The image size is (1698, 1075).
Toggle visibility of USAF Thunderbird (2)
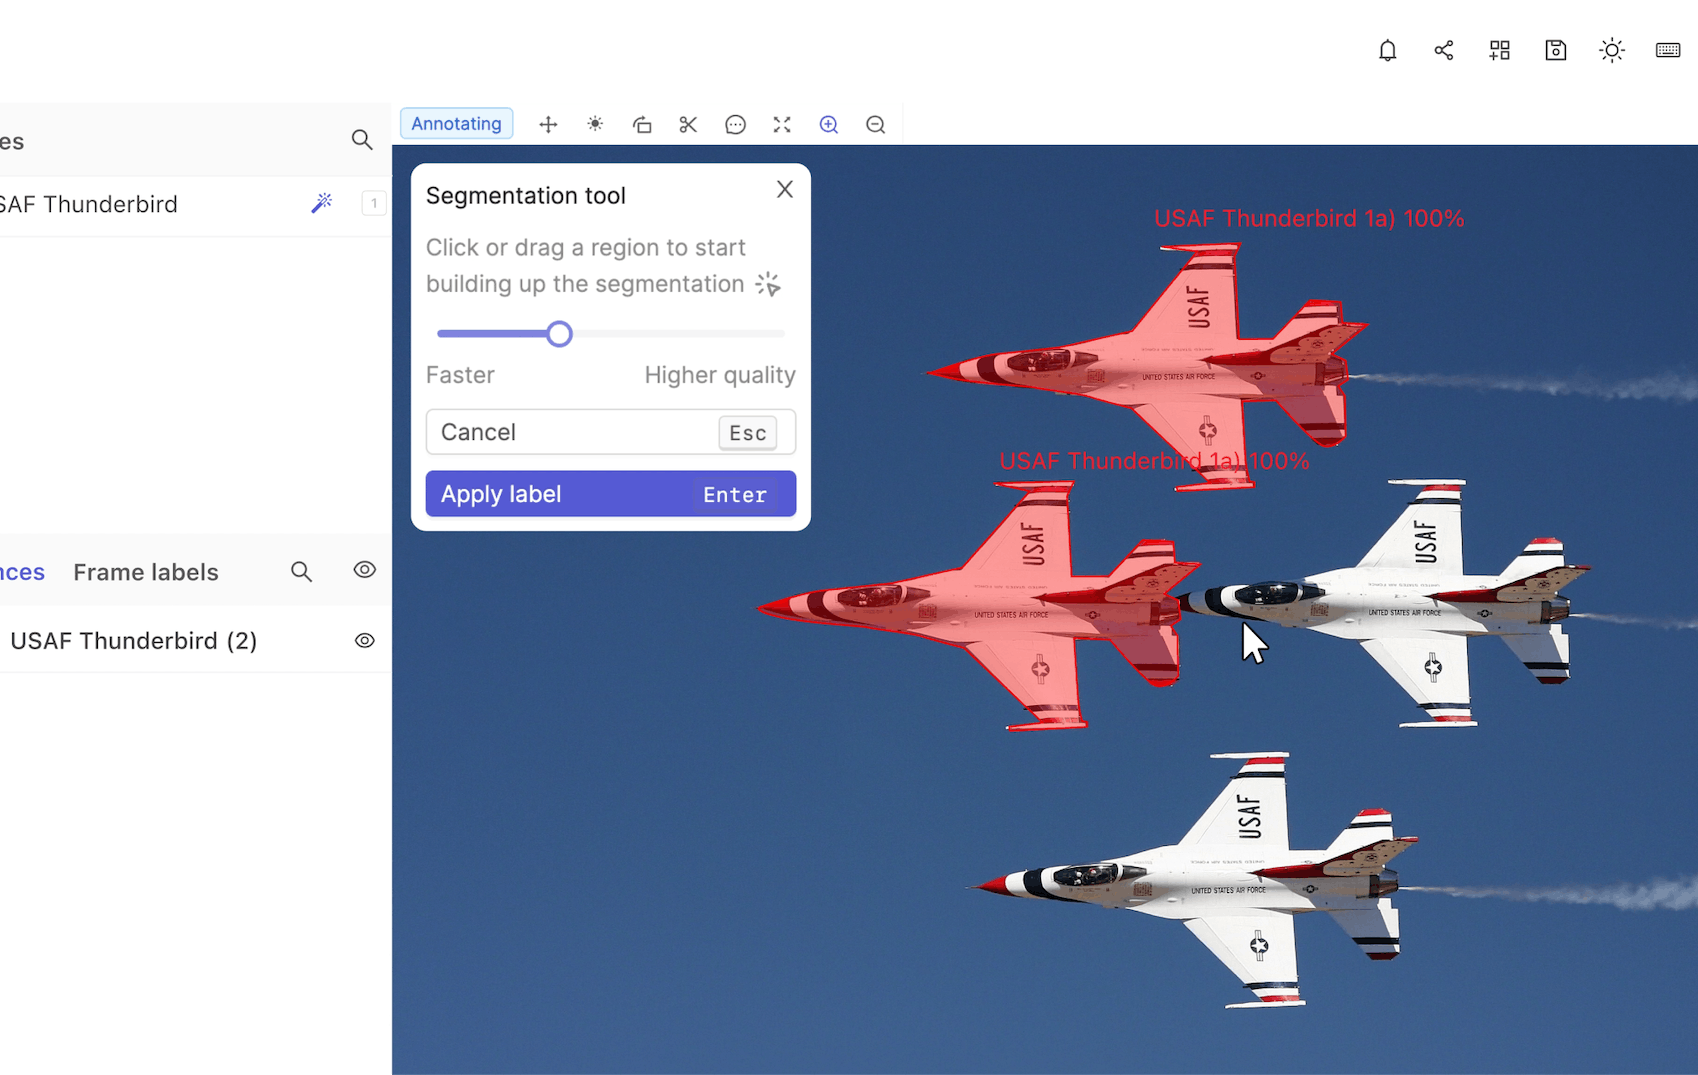tap(365, 641)
